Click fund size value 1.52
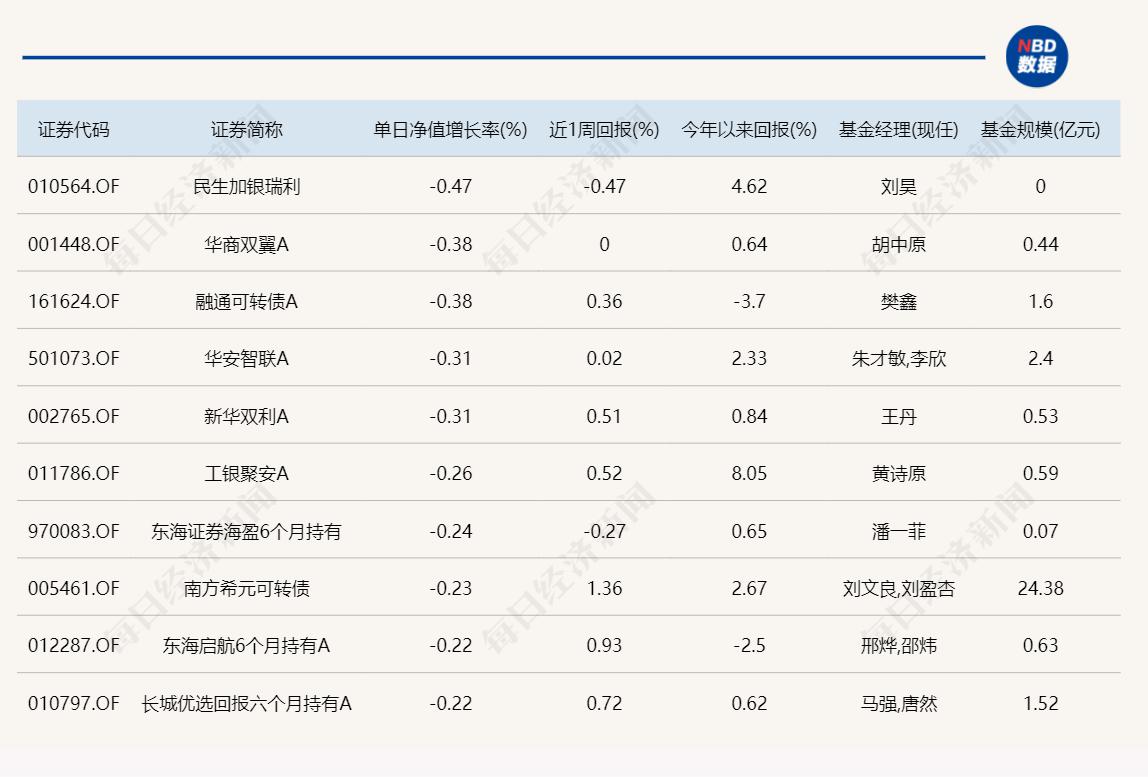 (1040, 703)
